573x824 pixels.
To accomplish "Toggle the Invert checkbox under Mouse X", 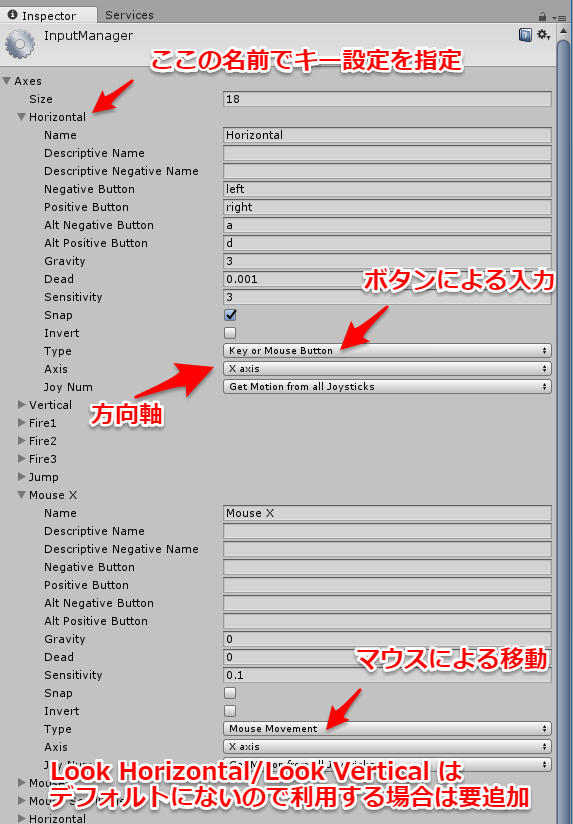I will click(x=230, y=710).
